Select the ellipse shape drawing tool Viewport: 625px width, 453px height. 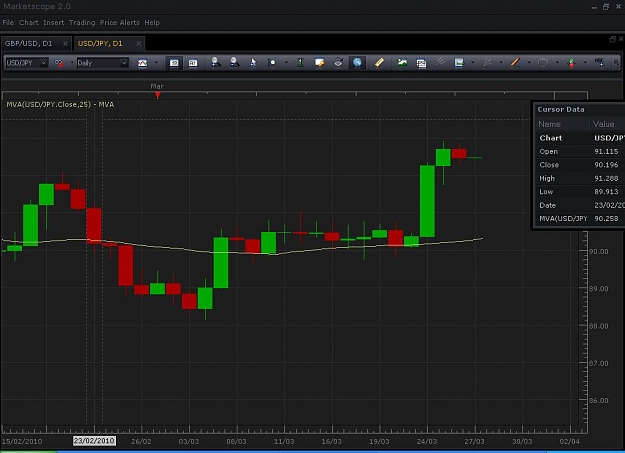(x=543, y=63)
